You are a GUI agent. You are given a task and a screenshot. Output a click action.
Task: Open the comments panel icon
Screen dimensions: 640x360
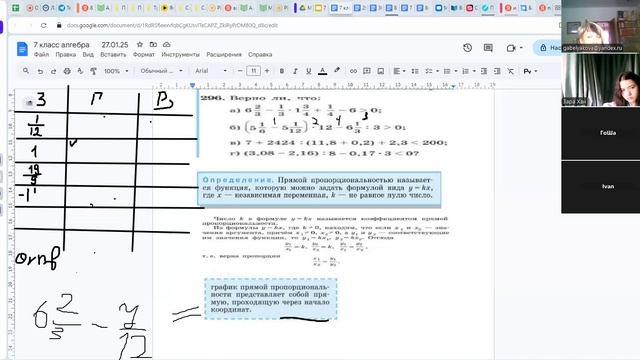(488, 48)
